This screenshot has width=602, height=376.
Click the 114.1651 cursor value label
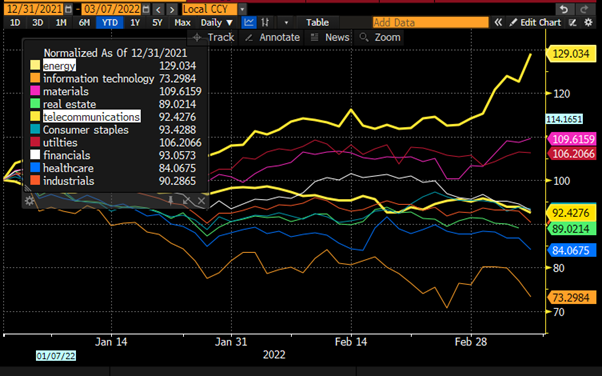(564, 119)
